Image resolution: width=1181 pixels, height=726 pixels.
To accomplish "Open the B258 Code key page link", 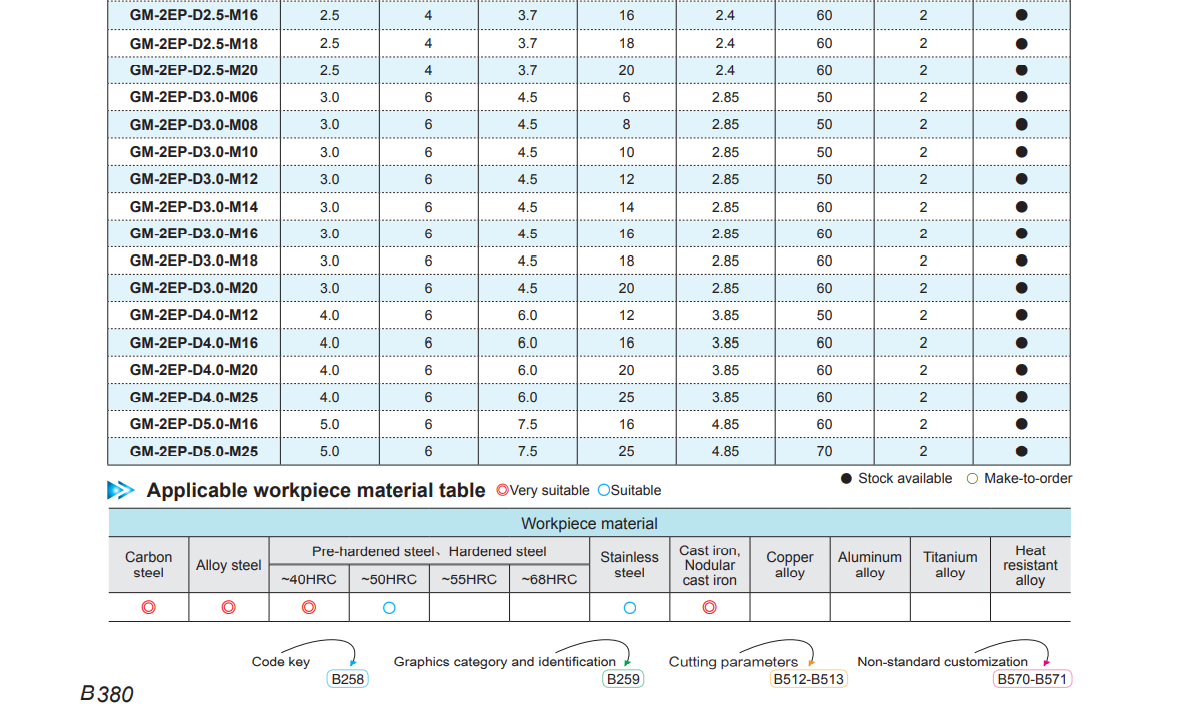I will point(348,679).
